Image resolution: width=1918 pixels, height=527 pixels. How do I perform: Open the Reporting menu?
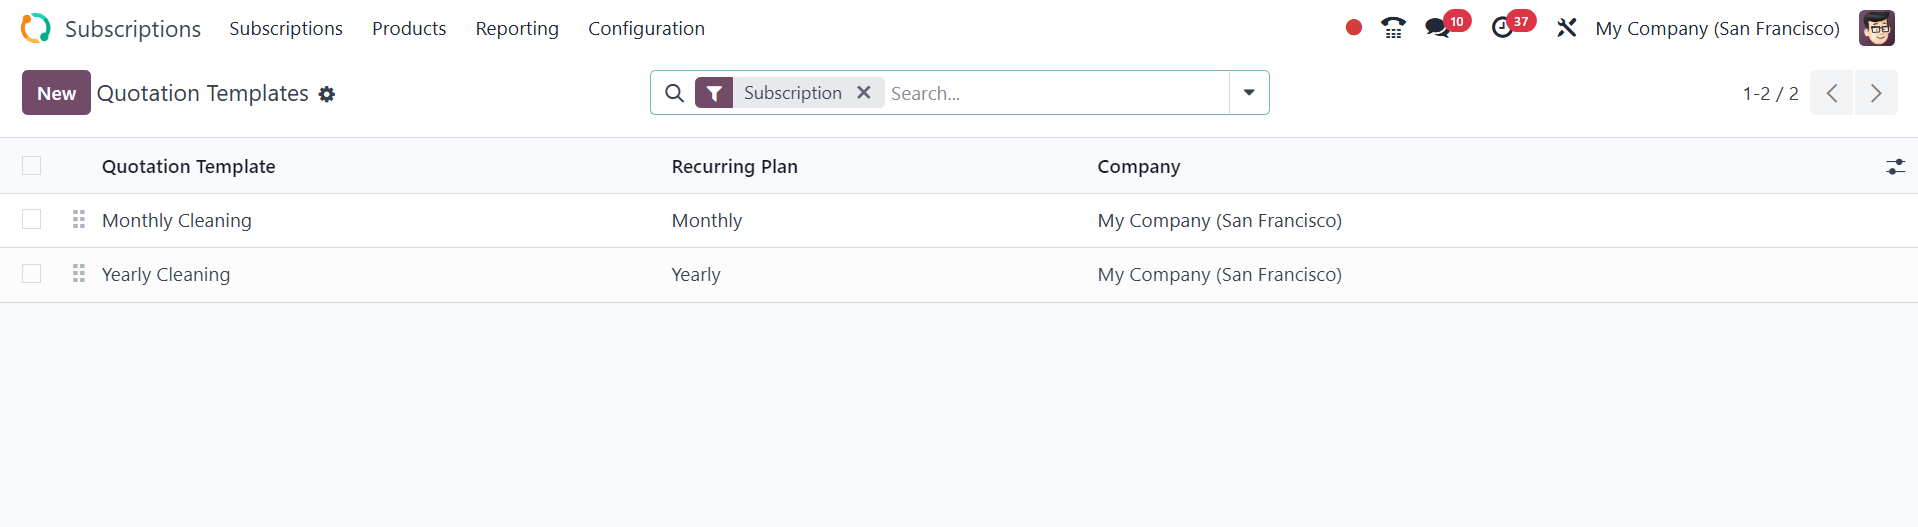[x=517, y=28]
